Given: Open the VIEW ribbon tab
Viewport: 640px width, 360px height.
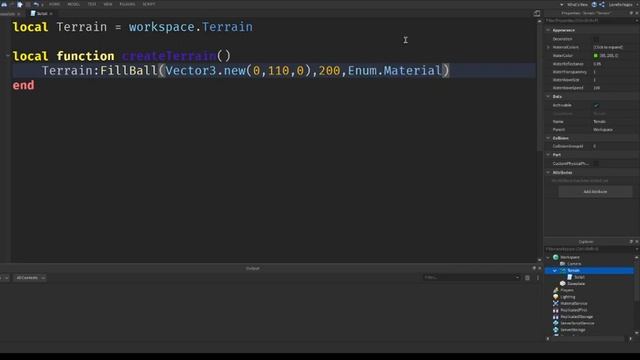Looking at the screenshot, I should click(108, 4).
